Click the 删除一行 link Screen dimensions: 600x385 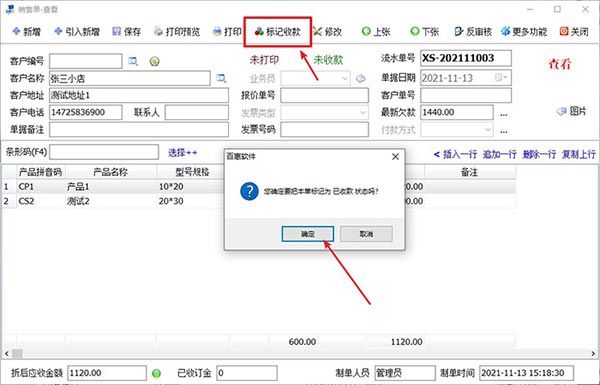click(x=539, y=154)
